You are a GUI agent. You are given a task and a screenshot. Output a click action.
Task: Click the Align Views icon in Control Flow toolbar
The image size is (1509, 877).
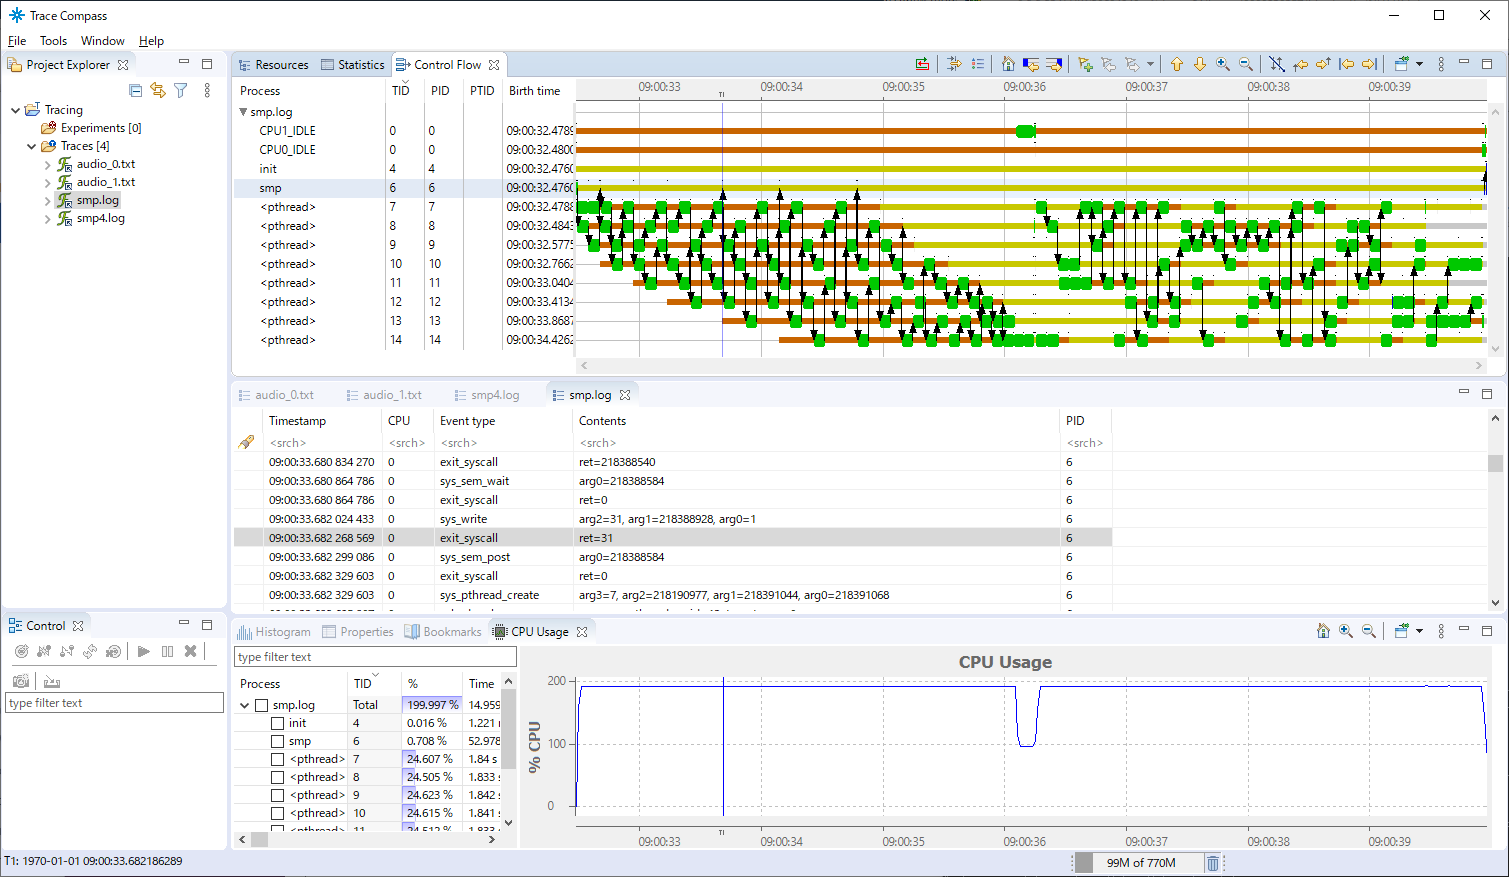pos(954,63)
